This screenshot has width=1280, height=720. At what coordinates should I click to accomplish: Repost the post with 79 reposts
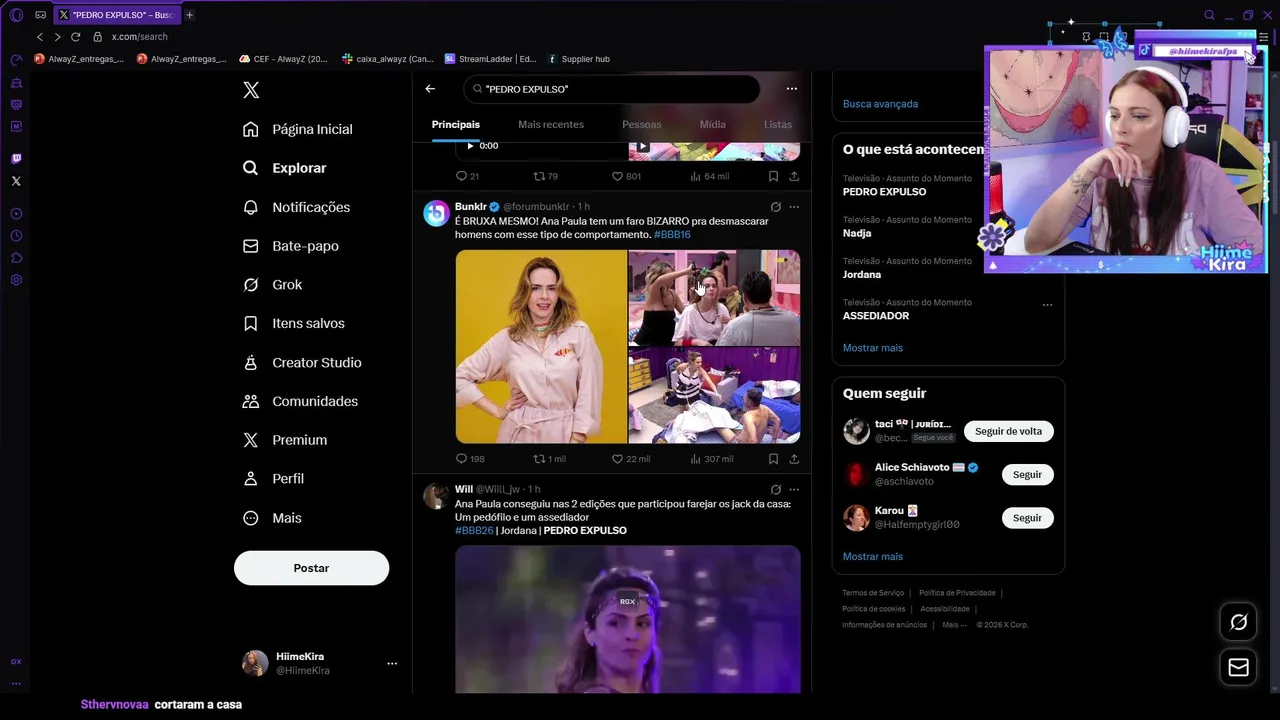pos(545,176)
